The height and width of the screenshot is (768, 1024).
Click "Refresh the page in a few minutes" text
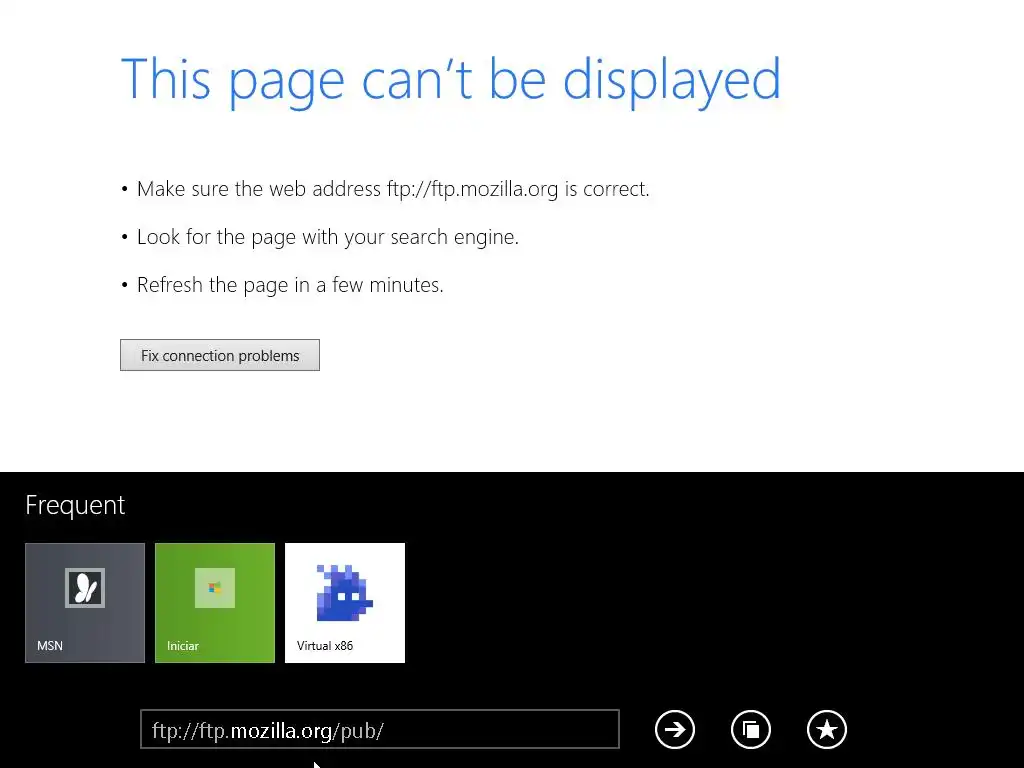pos(290,285)
